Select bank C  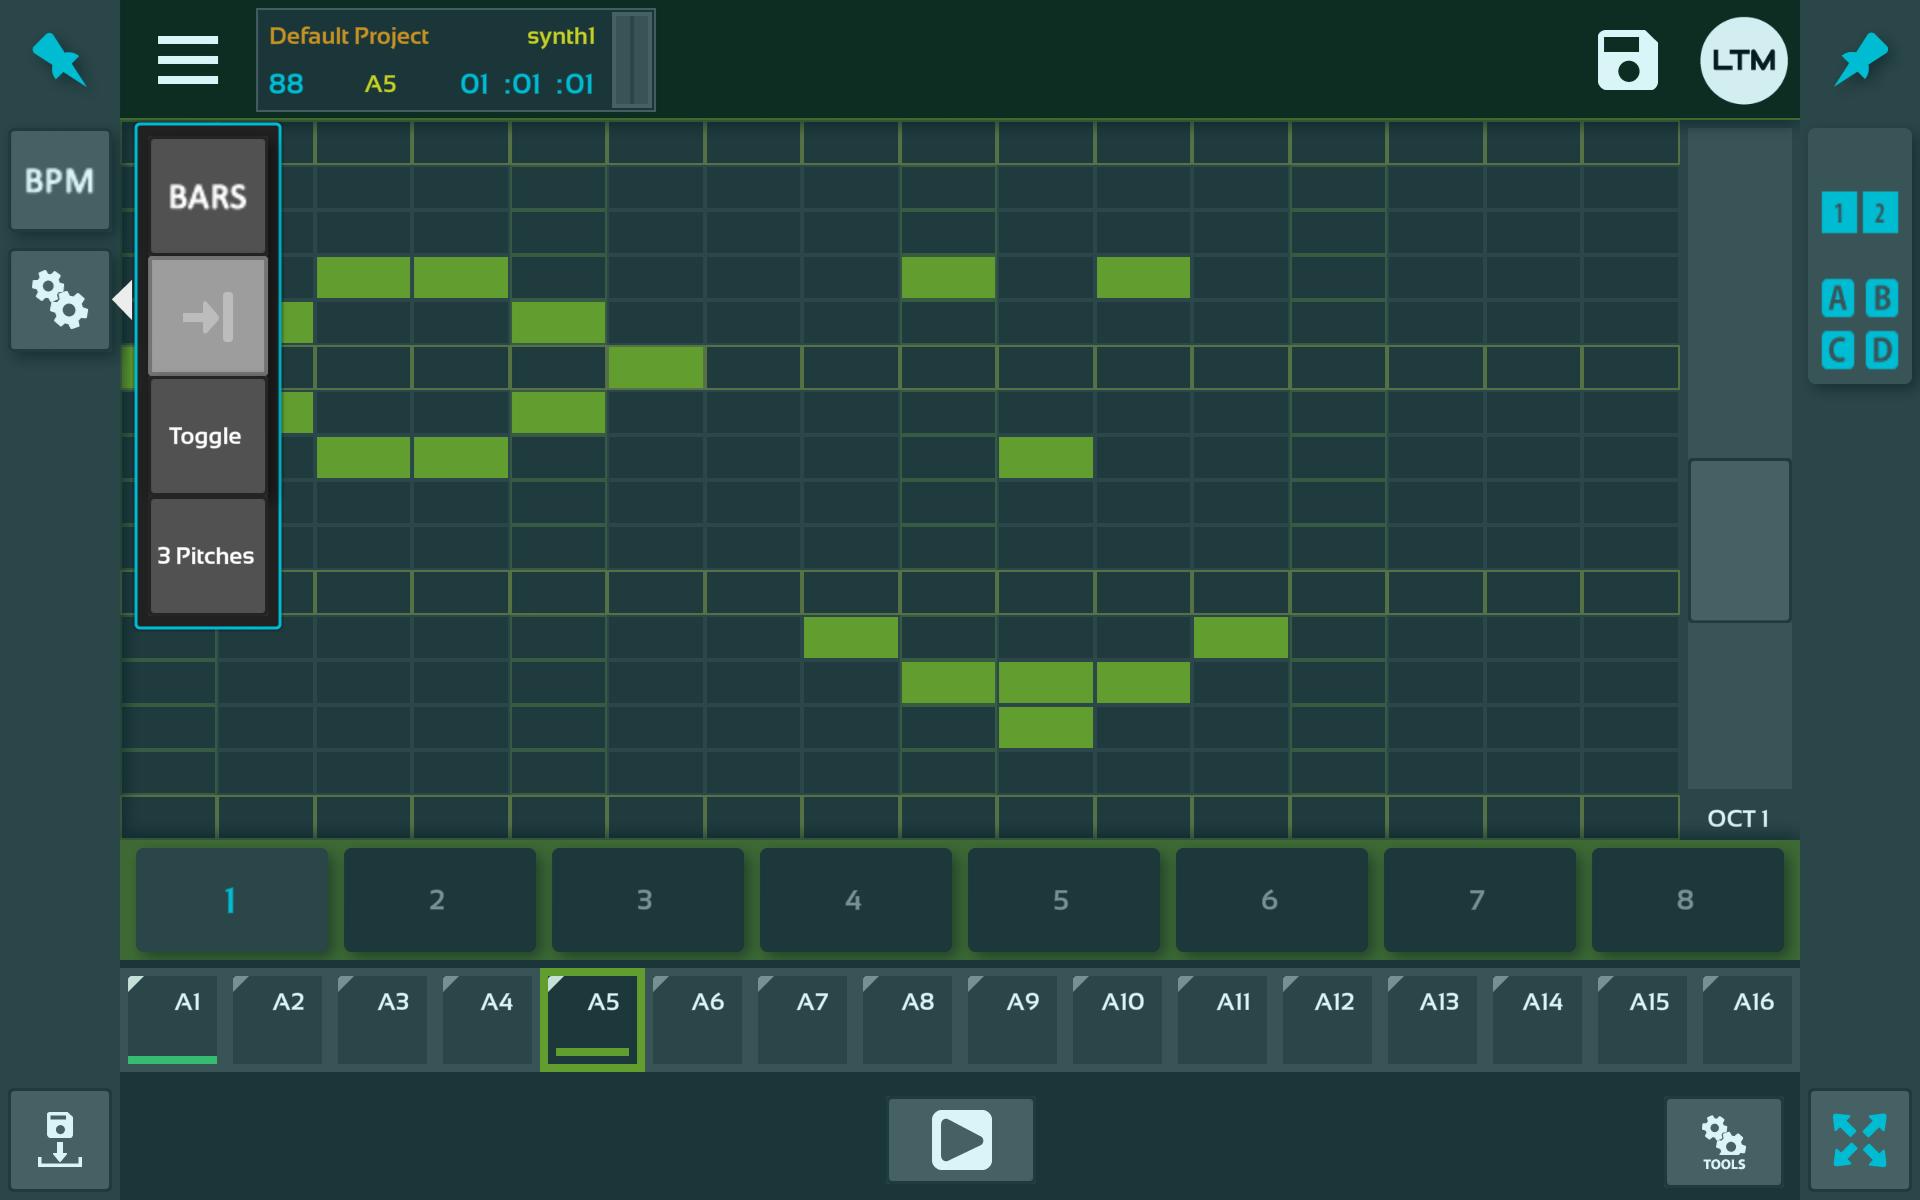pos(1837,350)
